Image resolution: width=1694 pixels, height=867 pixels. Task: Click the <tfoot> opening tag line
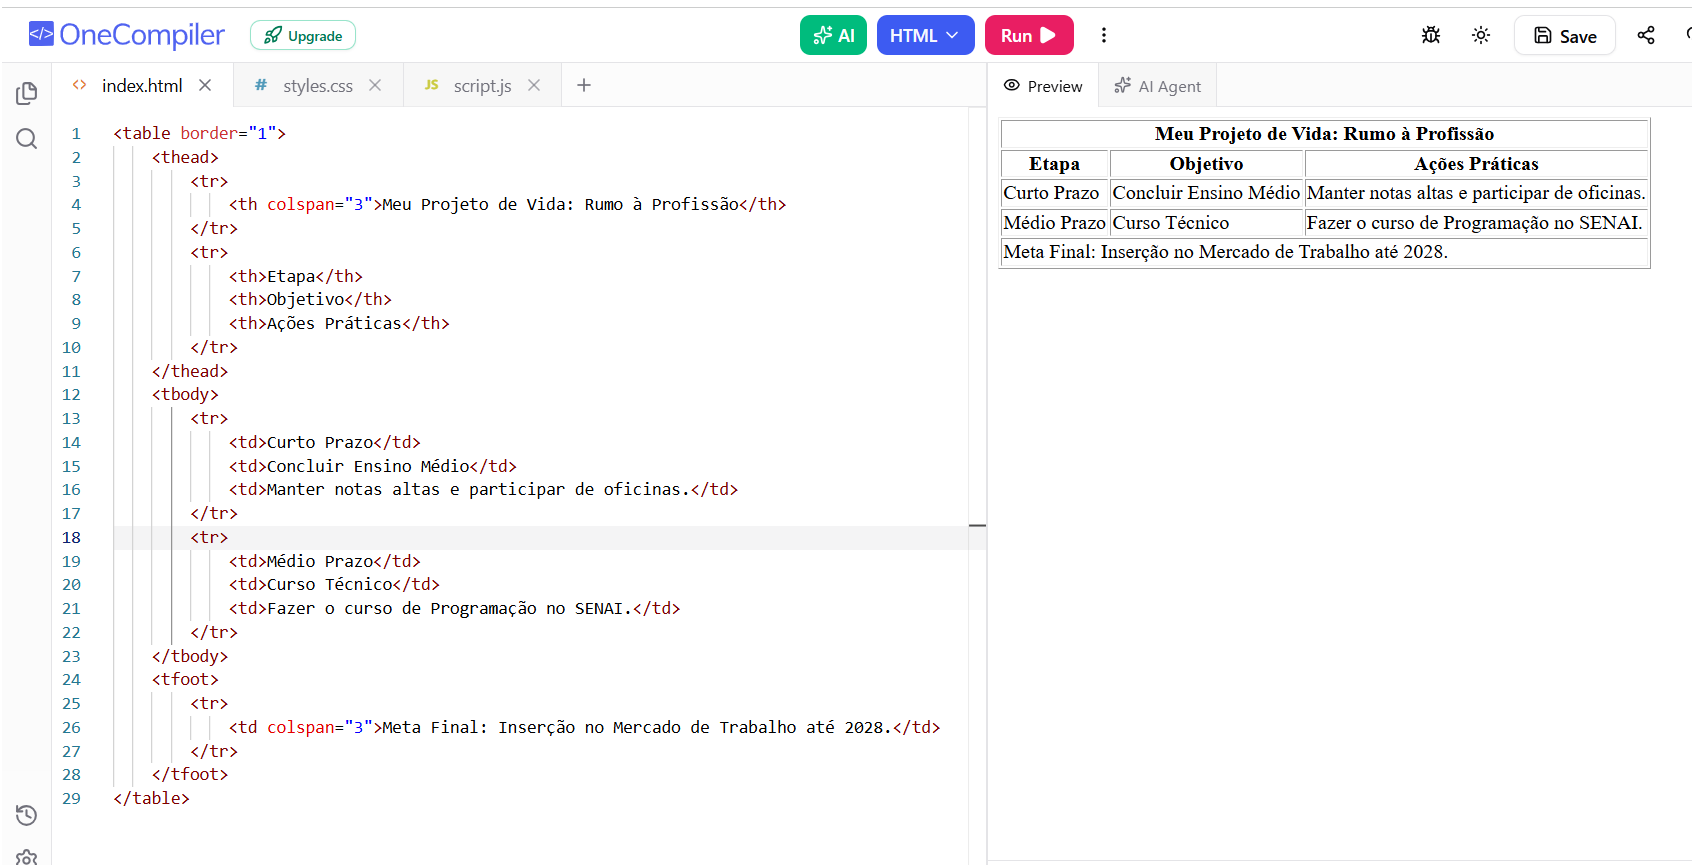[x=185, y=679]
